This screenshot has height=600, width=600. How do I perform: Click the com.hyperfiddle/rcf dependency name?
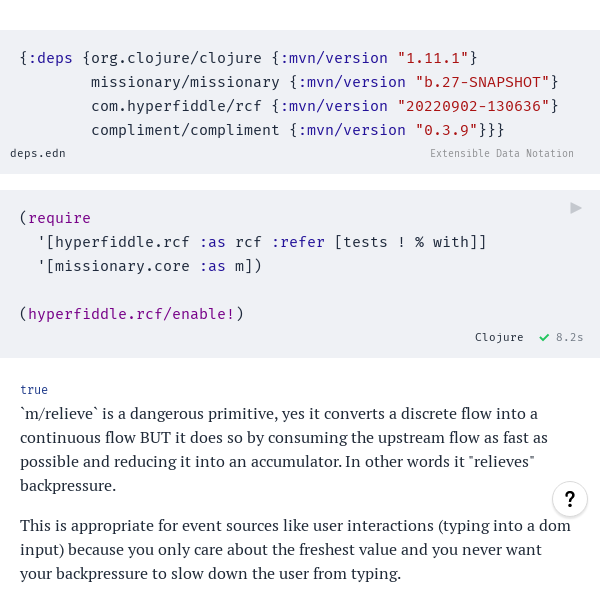(176, 106)
